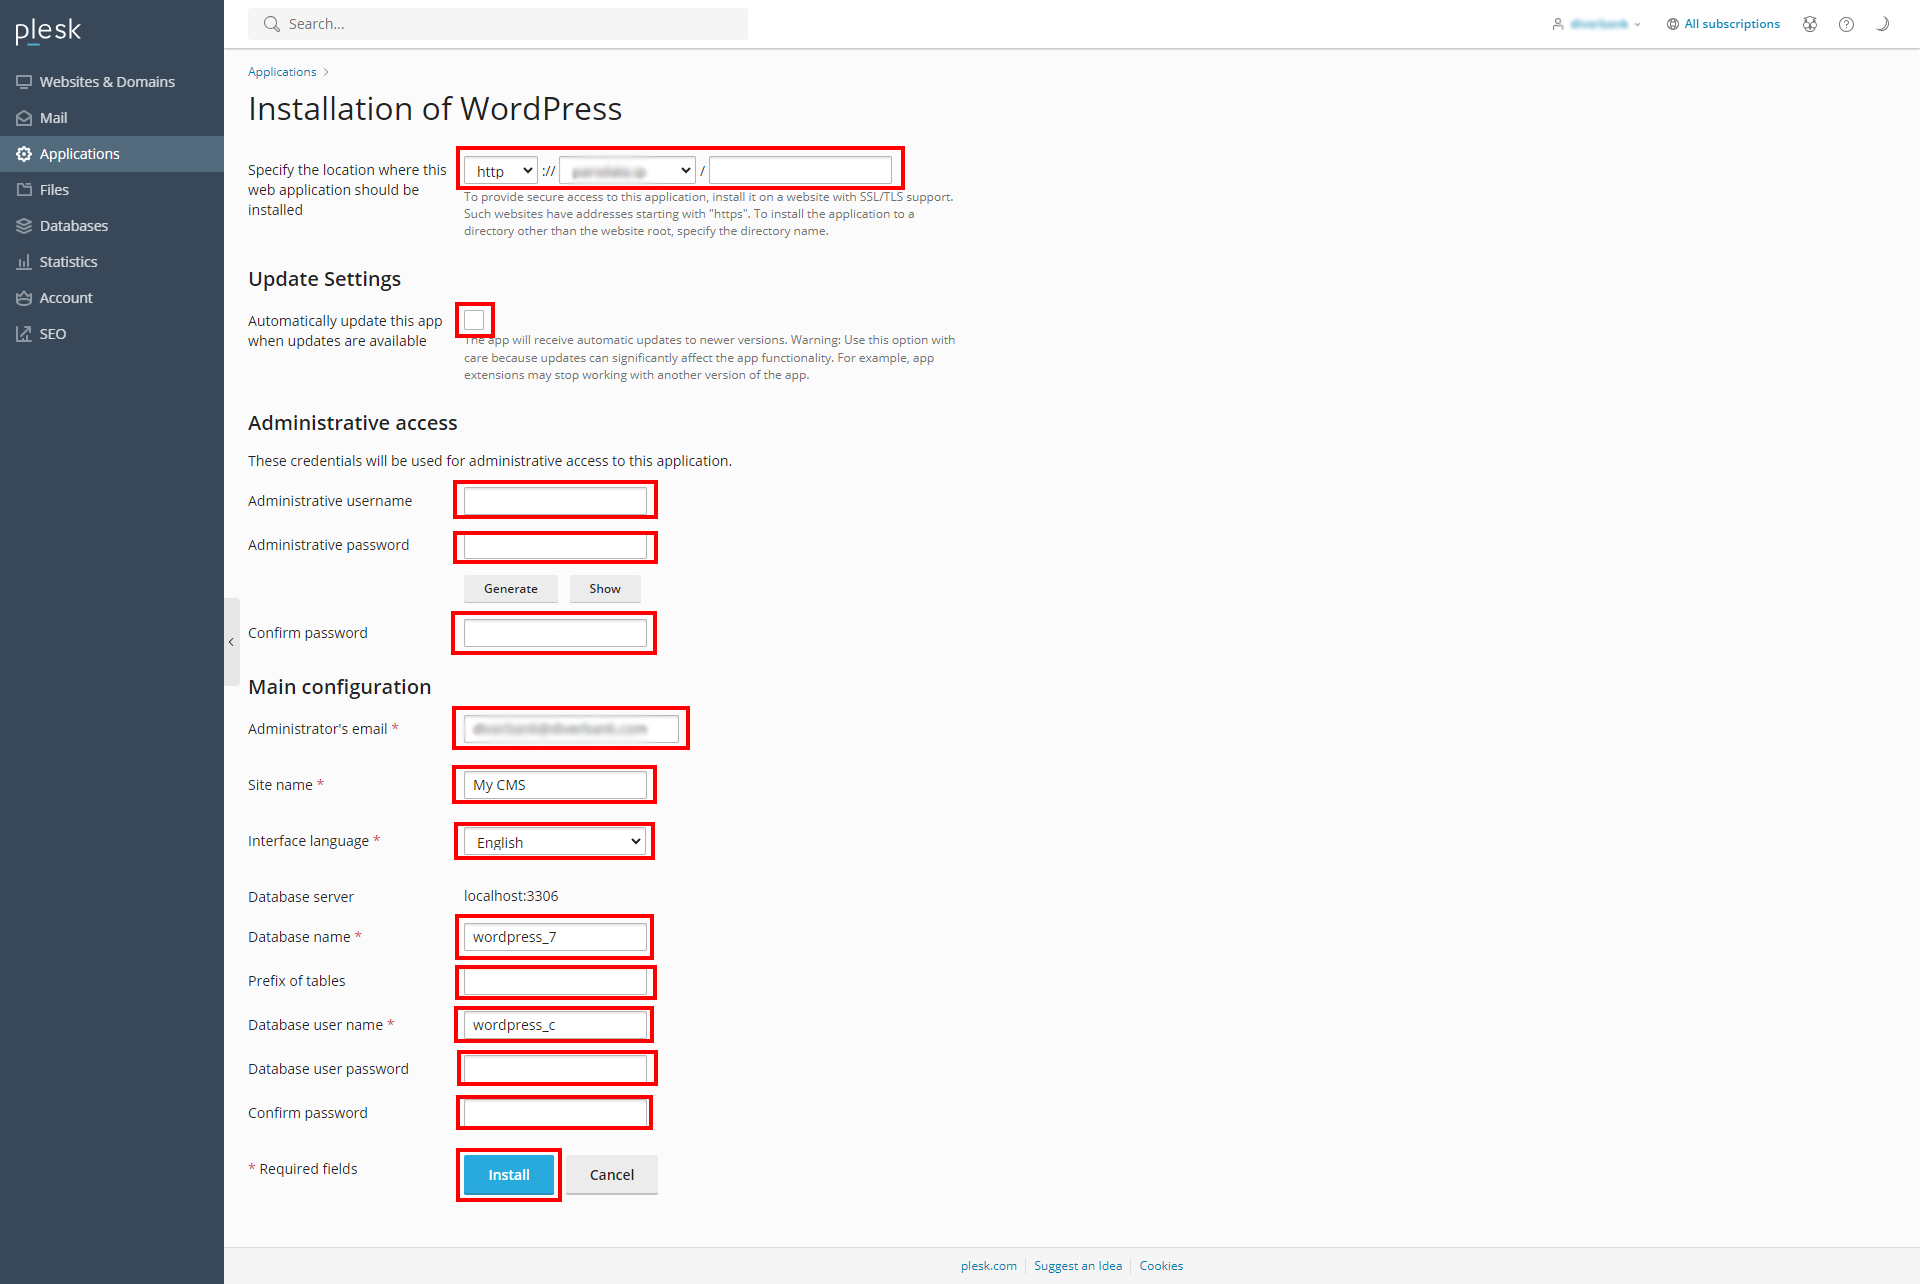Click the Administrator's email field

point(571,729)
